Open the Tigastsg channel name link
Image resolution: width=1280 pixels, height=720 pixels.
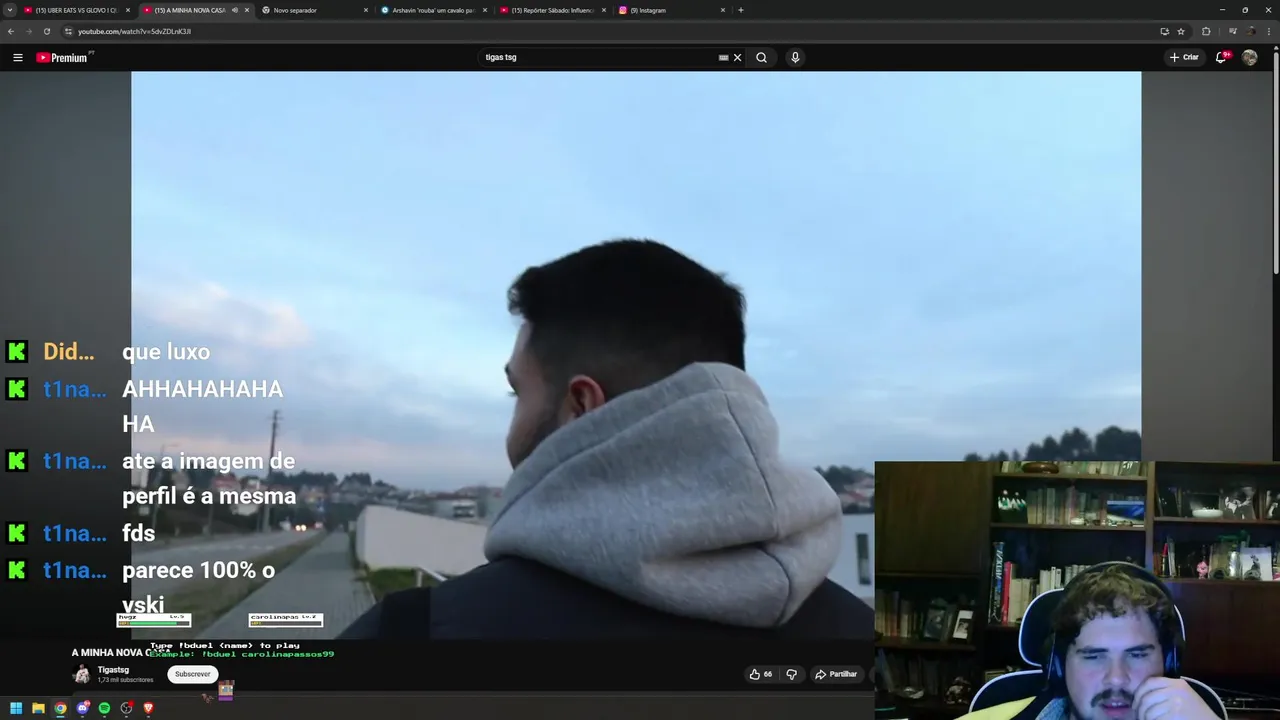(x=113, y=670)
